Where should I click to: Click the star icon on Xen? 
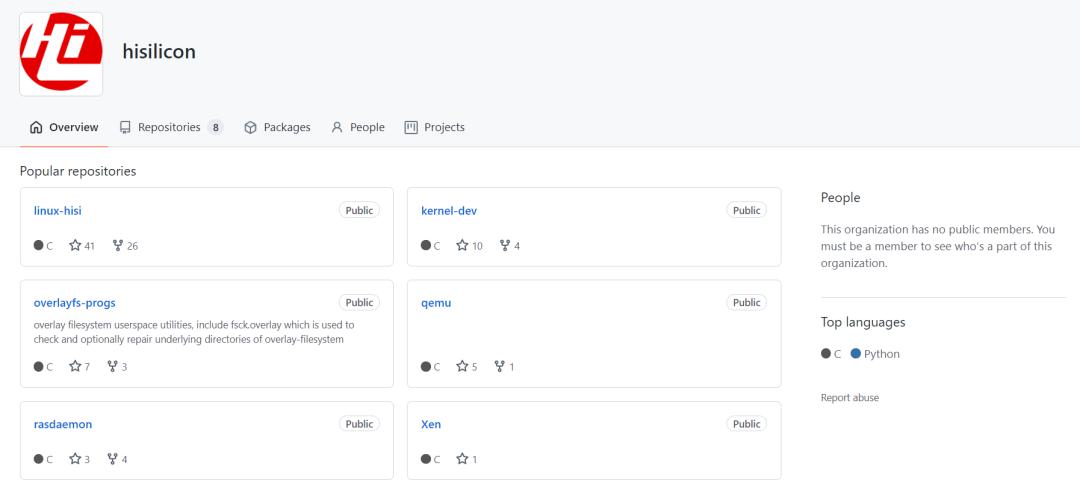click(x=462, y=459)
